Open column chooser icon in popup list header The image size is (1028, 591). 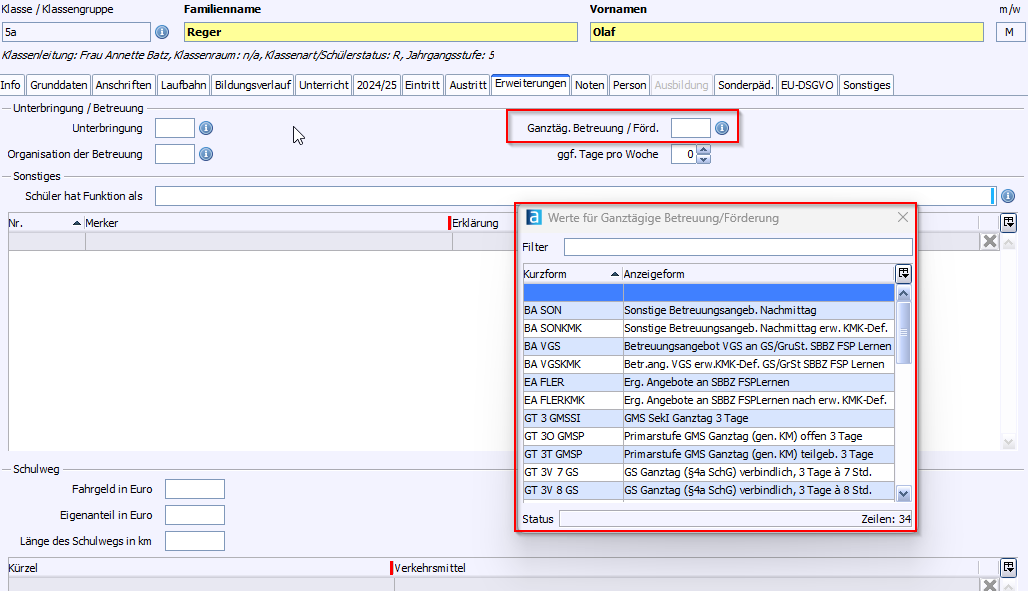[x=904, y=273]
